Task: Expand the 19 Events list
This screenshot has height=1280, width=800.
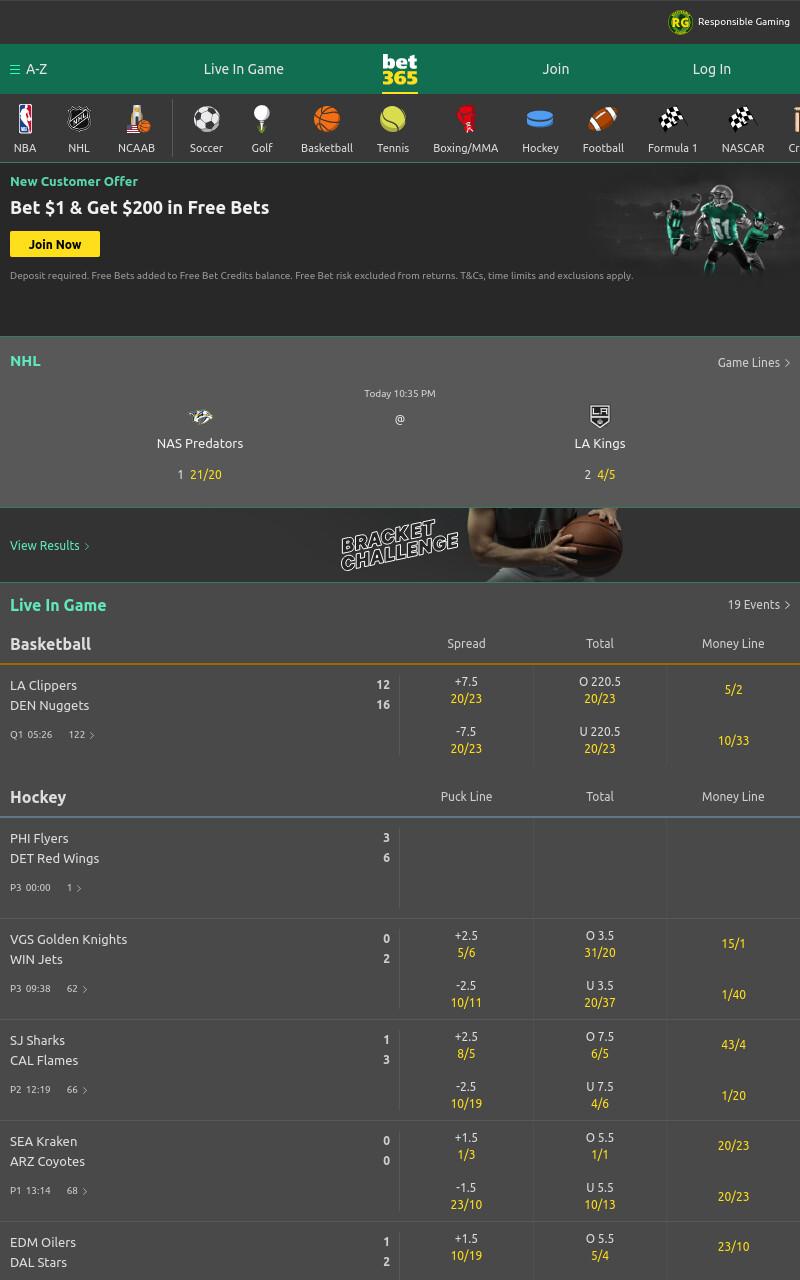Action: pyautogui.click(x=759, y=605)
